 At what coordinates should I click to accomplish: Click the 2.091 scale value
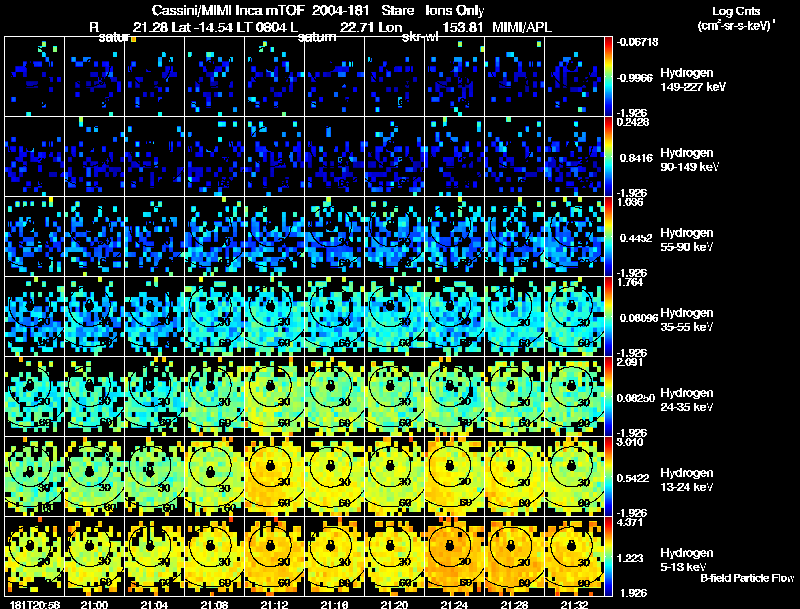point(630,362)
